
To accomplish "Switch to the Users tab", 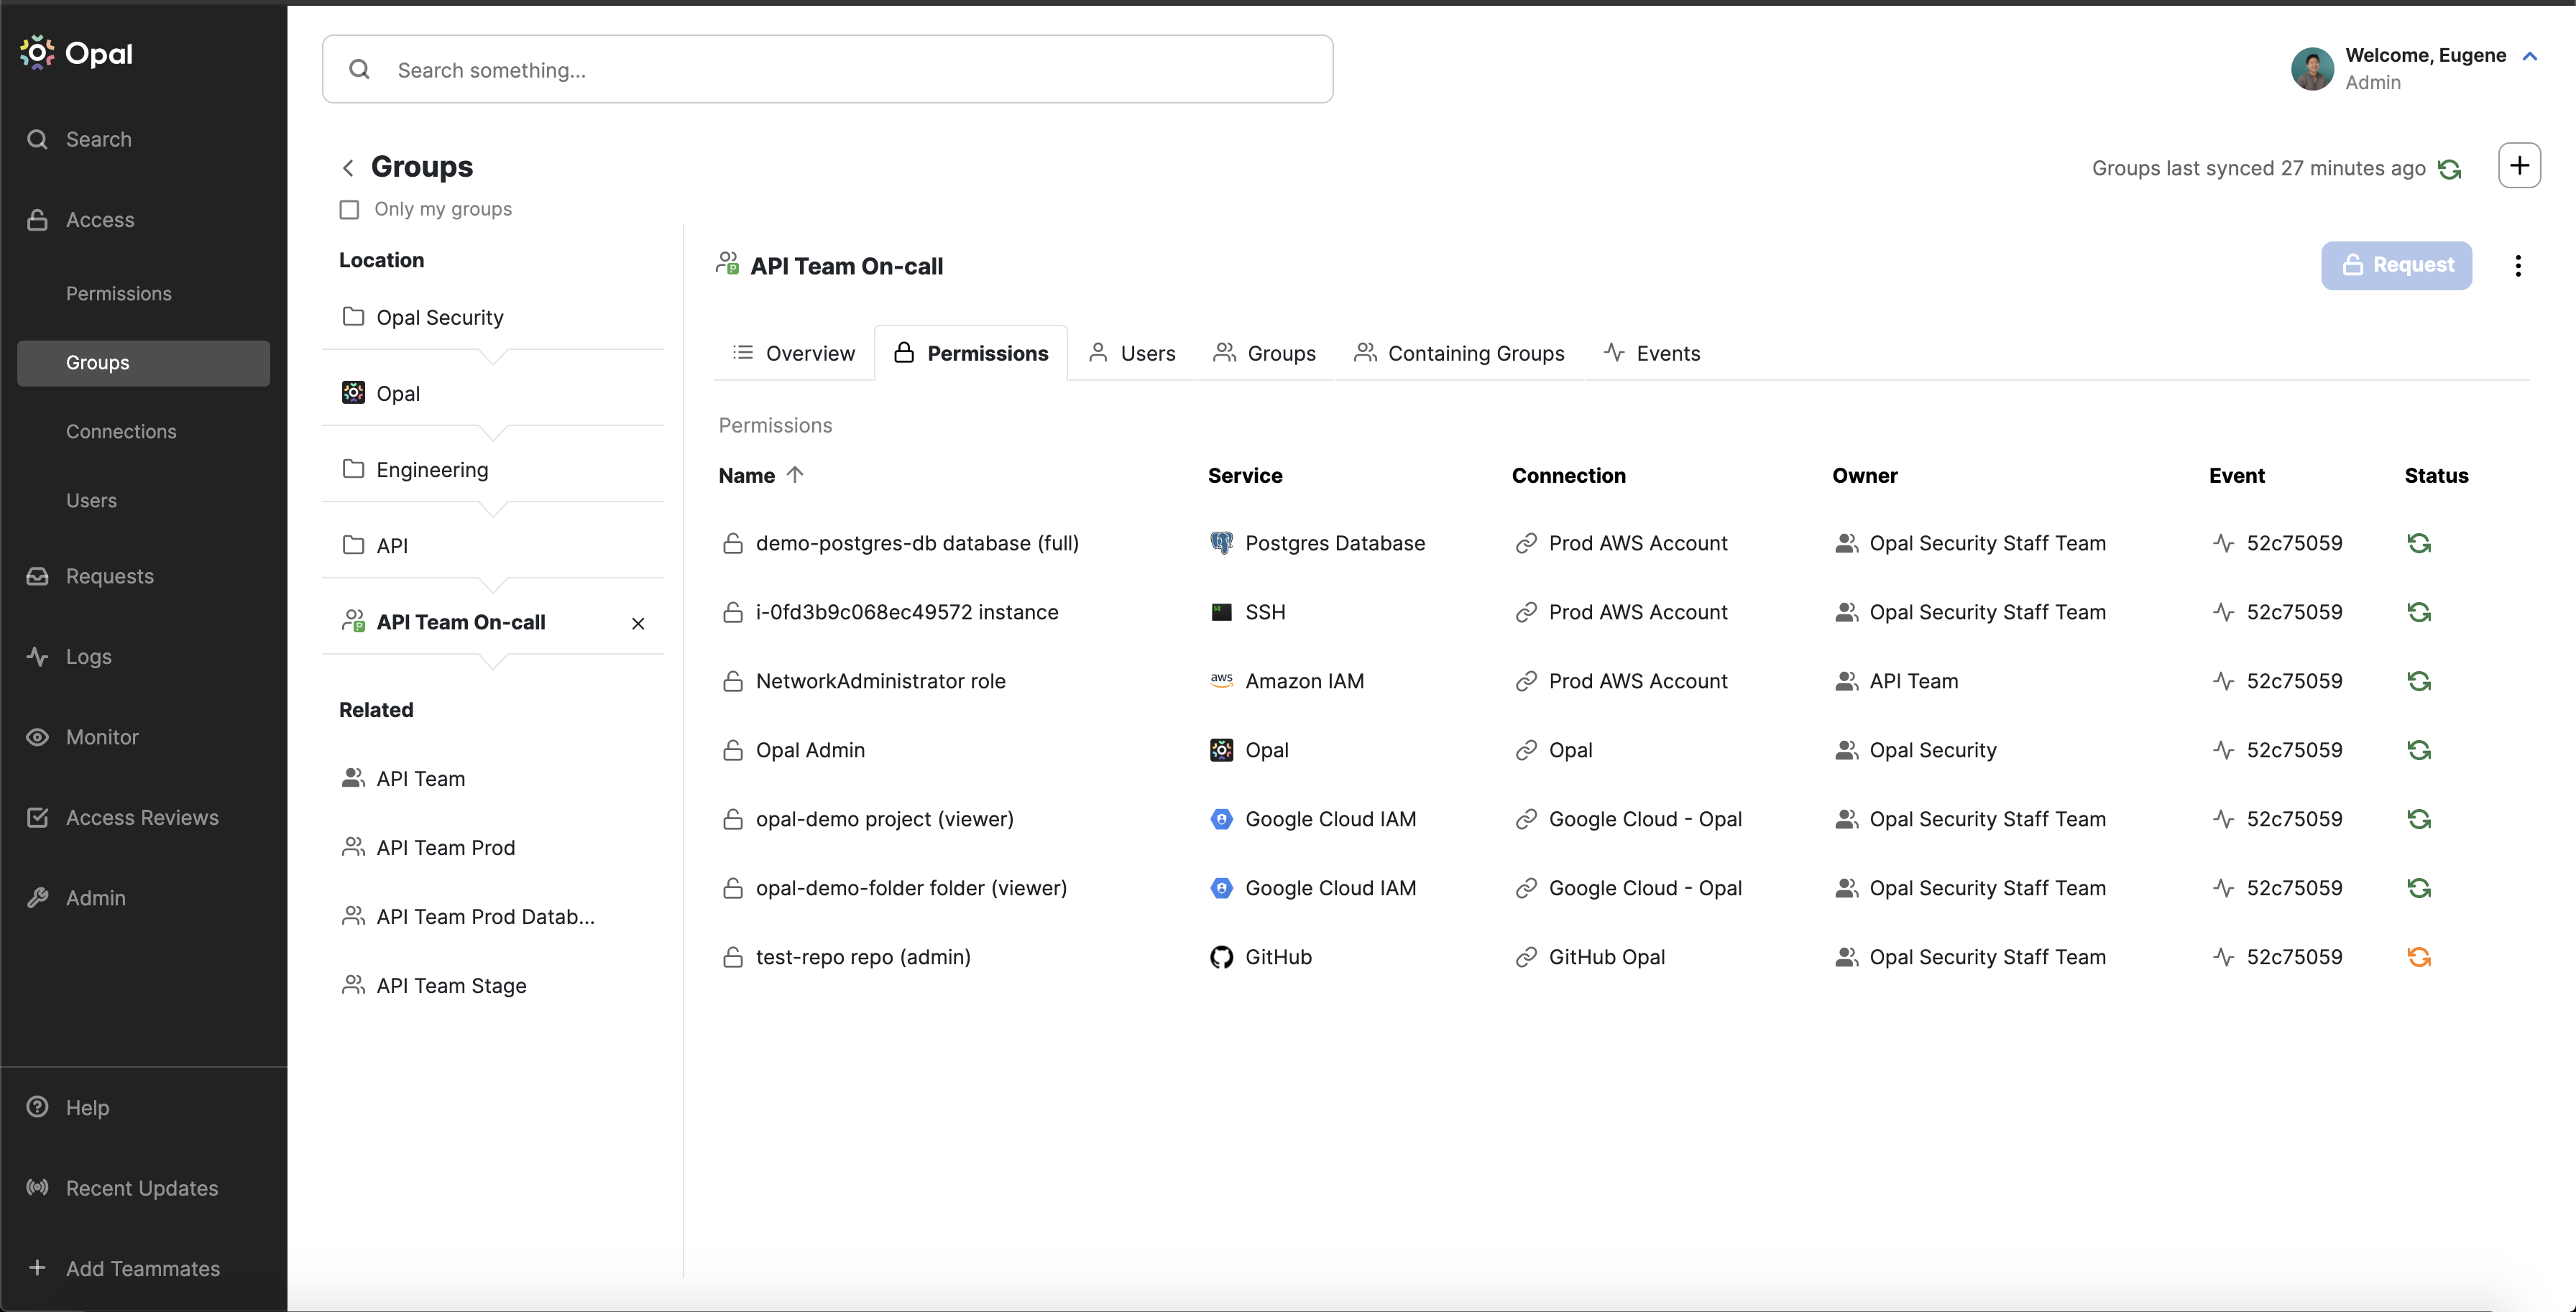I will point(1131,353).
